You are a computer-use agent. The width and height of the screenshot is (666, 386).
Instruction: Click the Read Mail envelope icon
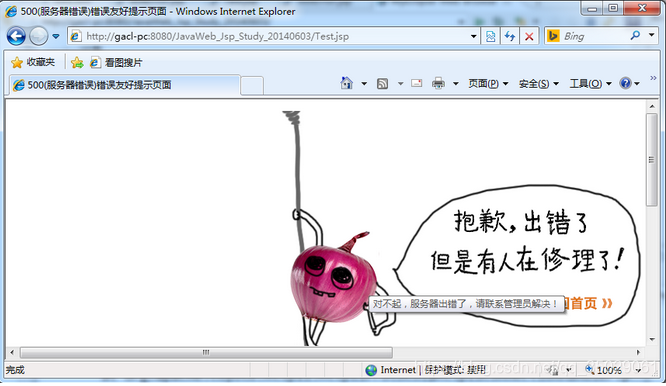(x=417, y=83)
